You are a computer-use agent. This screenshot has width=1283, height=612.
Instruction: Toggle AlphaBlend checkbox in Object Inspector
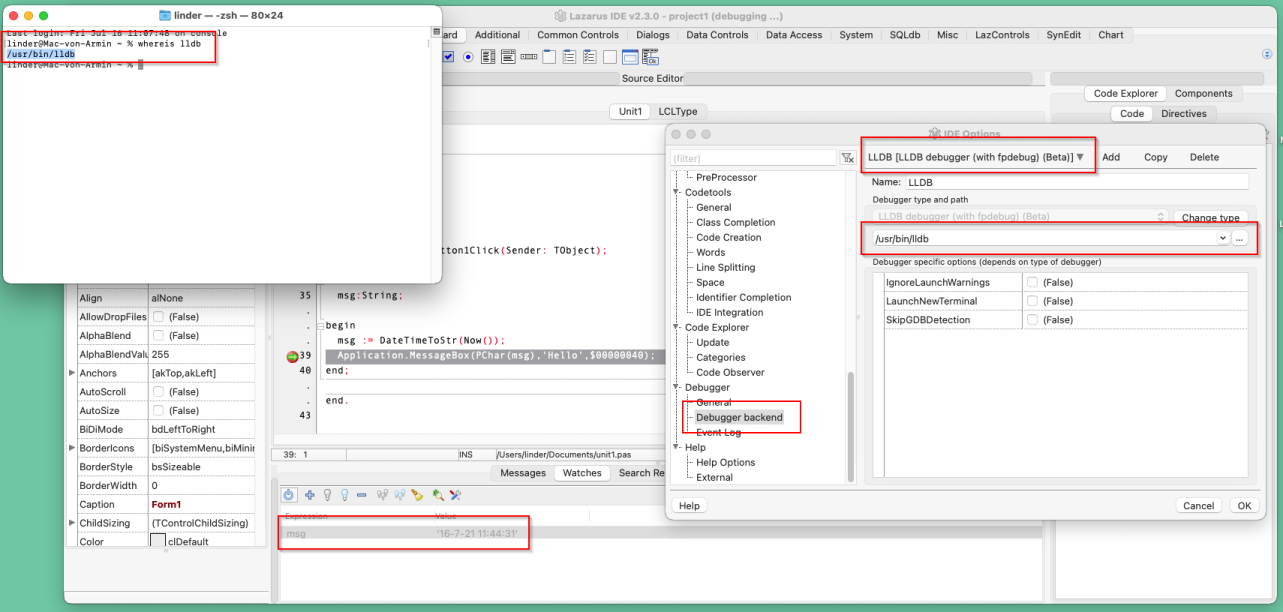click(157, 335)
